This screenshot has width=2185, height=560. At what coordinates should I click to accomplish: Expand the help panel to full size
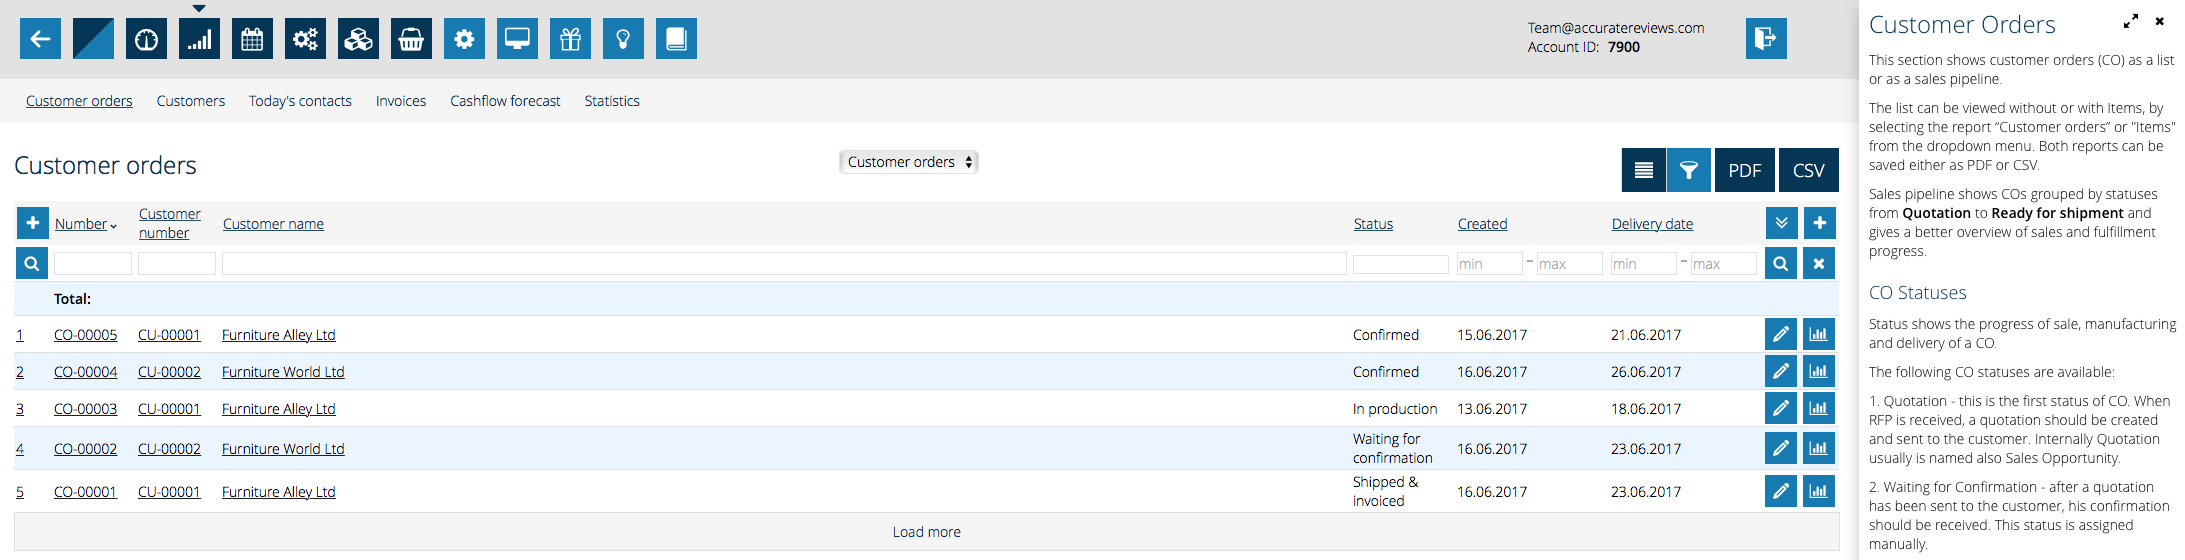point(2130,21)
